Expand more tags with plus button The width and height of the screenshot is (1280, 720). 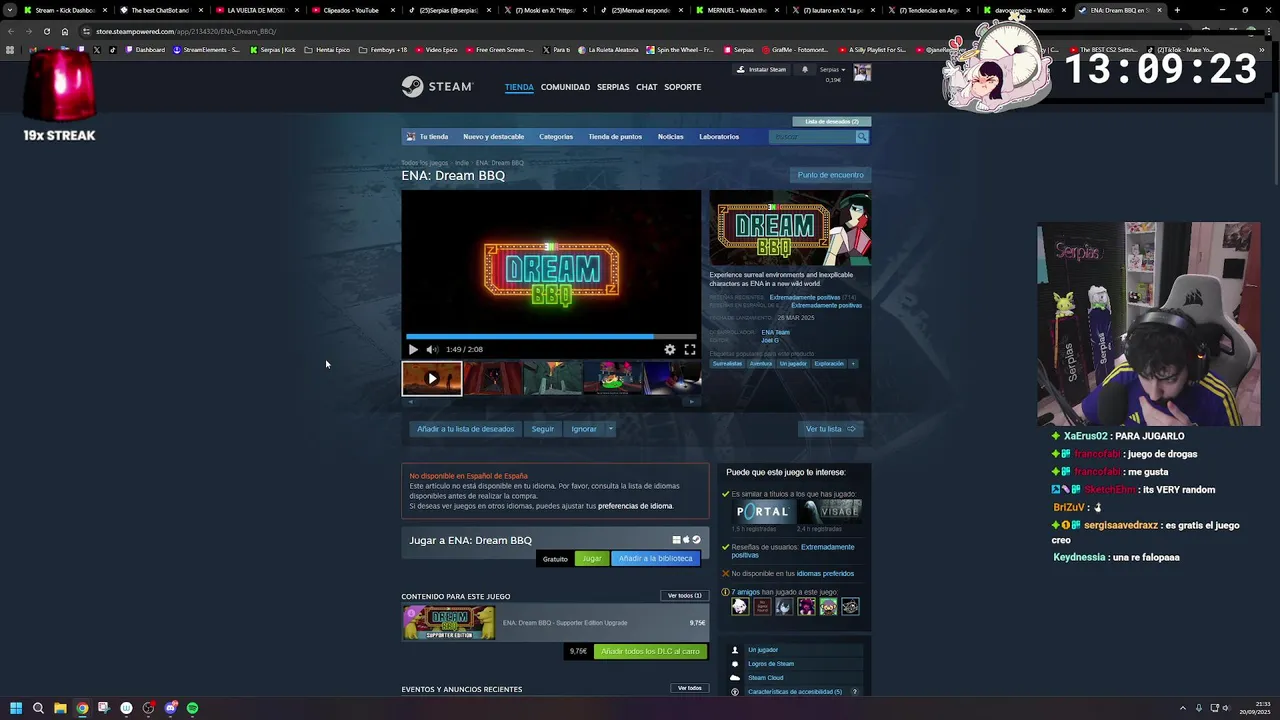[853, 364]
